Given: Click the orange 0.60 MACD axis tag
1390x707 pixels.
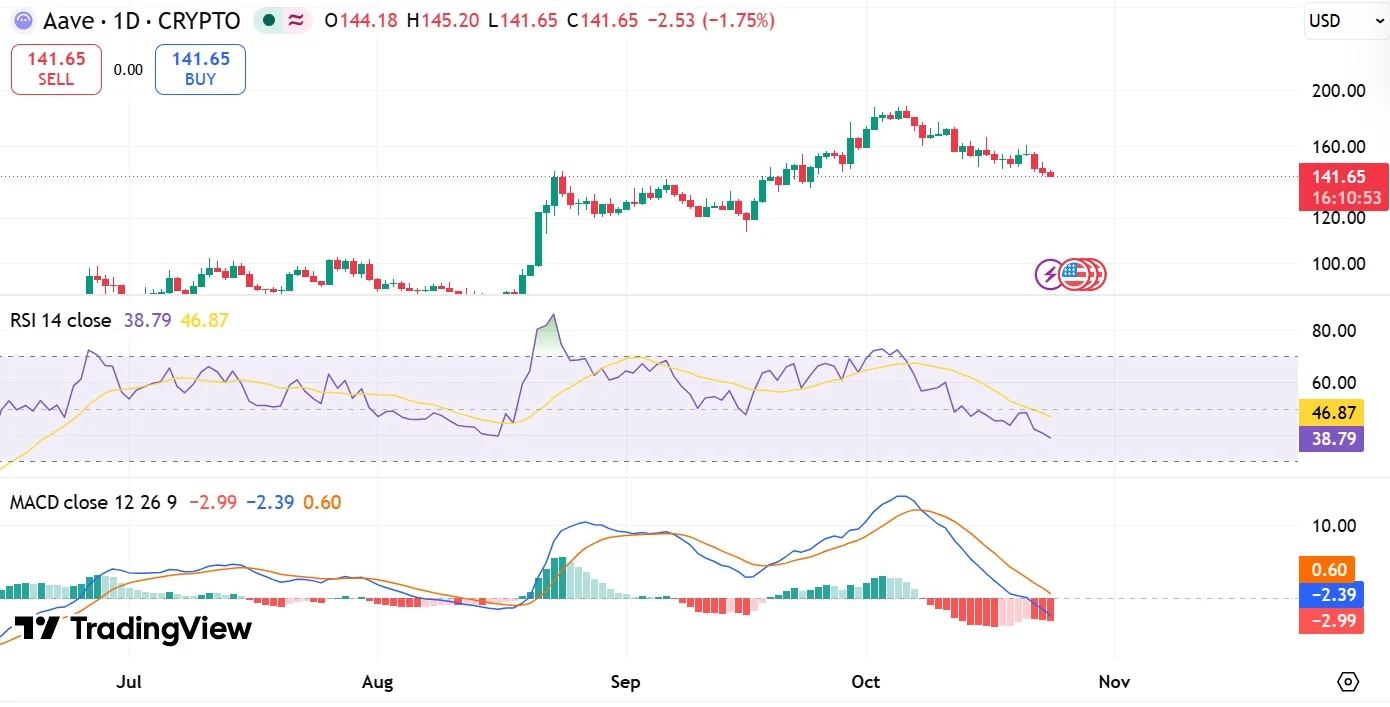Looking at the screenshot, I should pyautogui.click(x=1327, y=570).
